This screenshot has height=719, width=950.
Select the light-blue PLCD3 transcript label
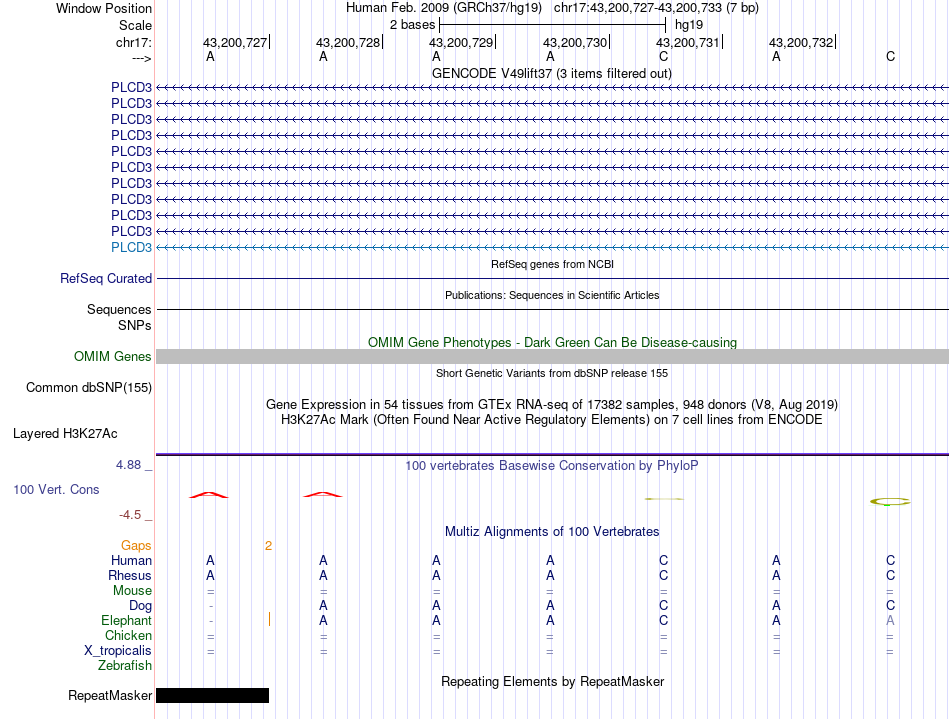[x=131, y=247]
